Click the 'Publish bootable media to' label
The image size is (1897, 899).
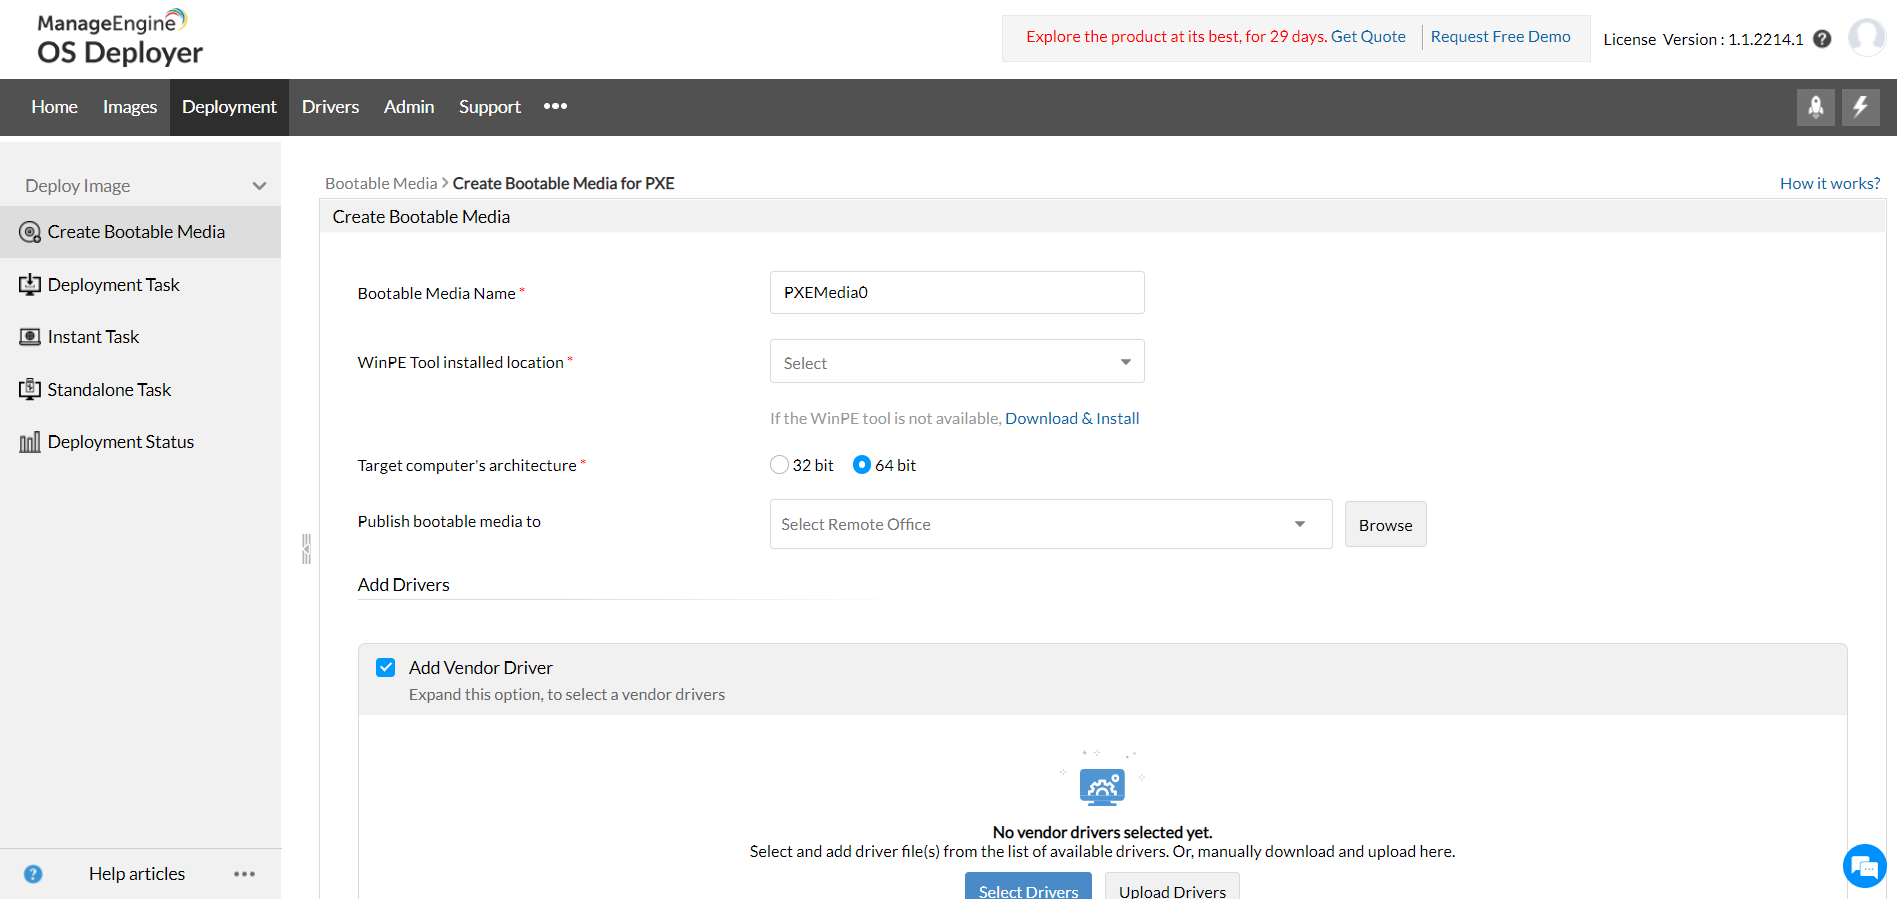(x=449, y=522)
